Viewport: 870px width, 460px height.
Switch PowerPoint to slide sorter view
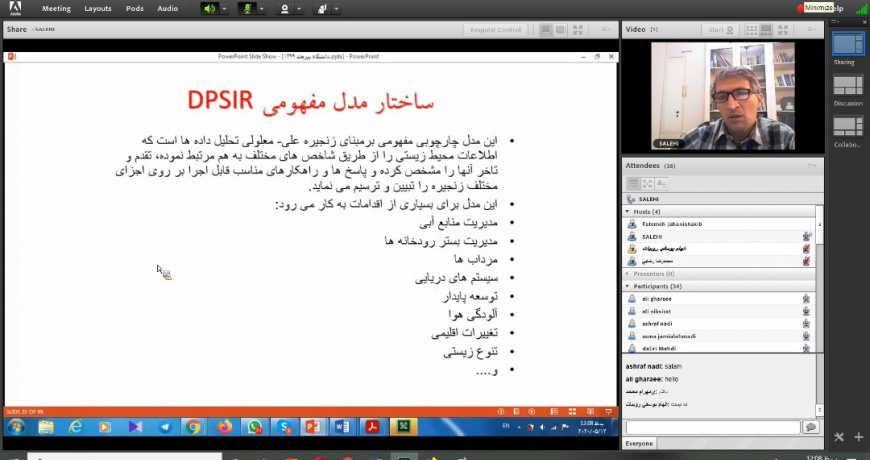572,412
